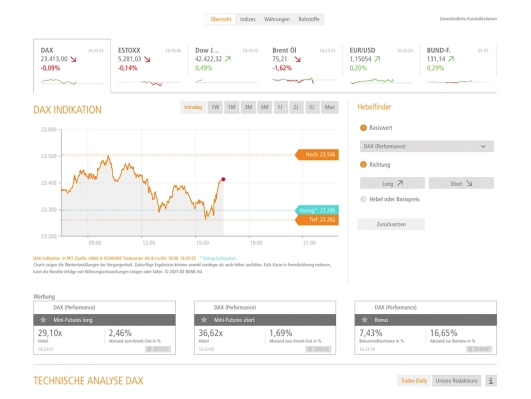Select the Unsere Redakteure tab

[456, 381]
